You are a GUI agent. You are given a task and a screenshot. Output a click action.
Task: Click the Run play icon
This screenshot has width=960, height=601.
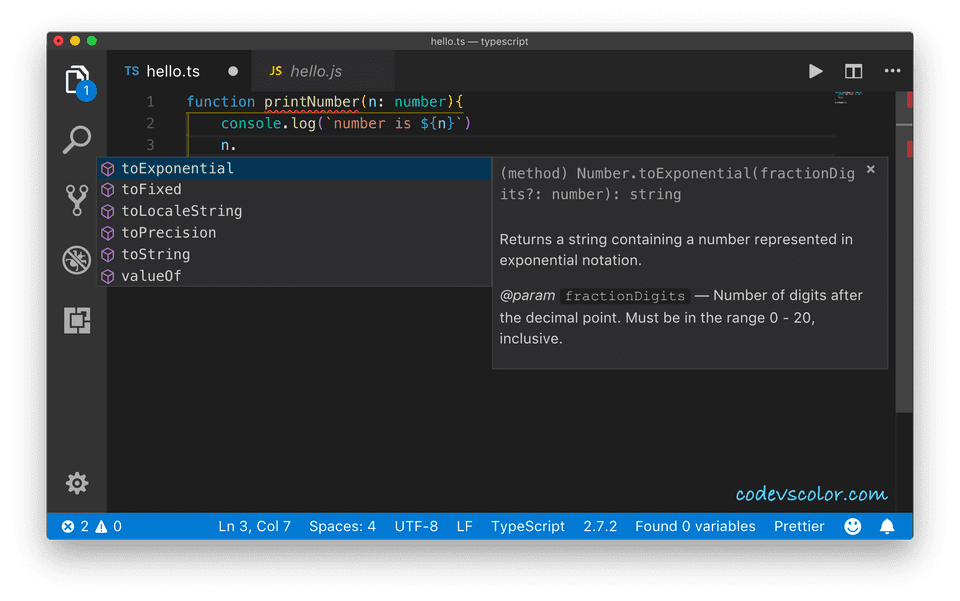pos(815,71)
